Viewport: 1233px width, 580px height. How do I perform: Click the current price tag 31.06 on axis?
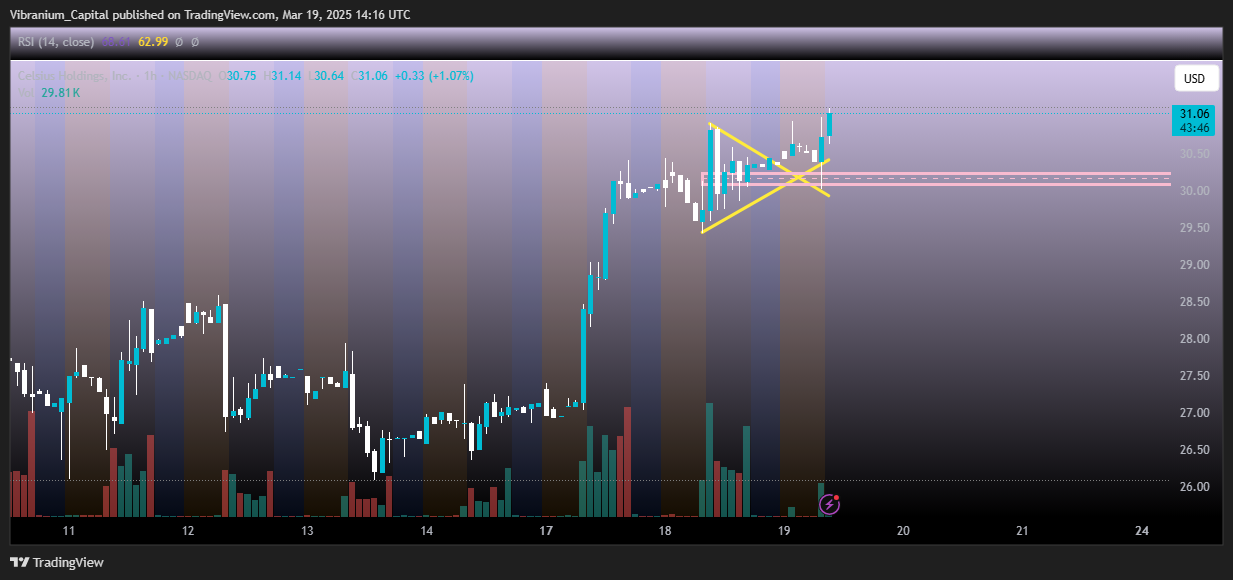click(x=1195, y=114)
